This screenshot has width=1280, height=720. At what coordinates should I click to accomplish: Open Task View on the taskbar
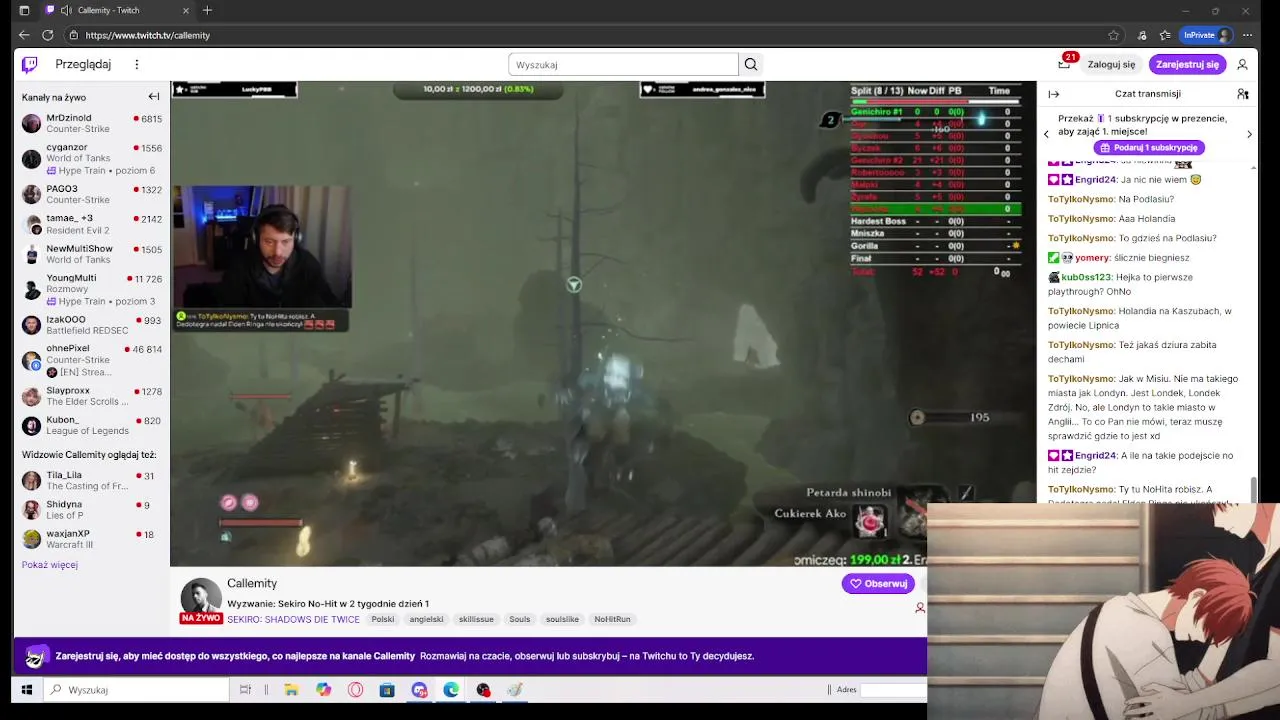coord(245,690)
